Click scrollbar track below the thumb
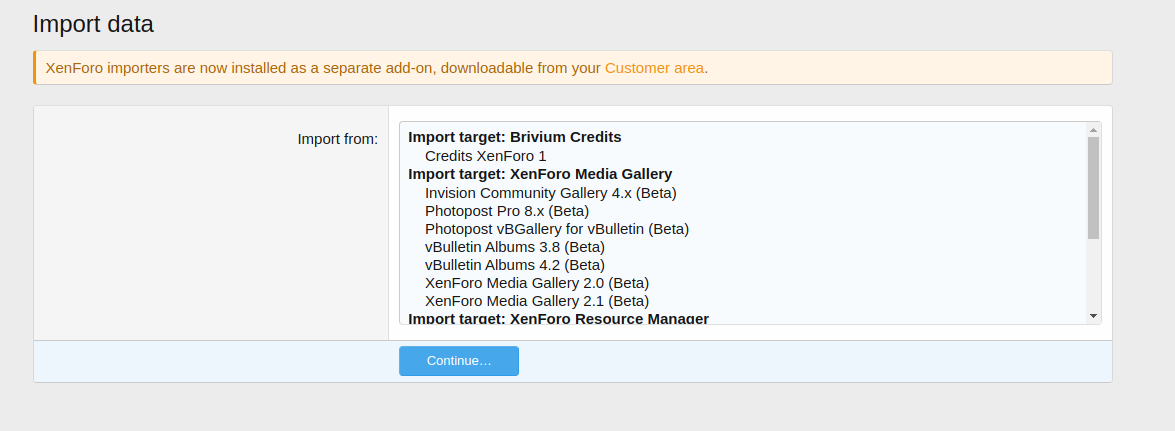 [1093, 275]
